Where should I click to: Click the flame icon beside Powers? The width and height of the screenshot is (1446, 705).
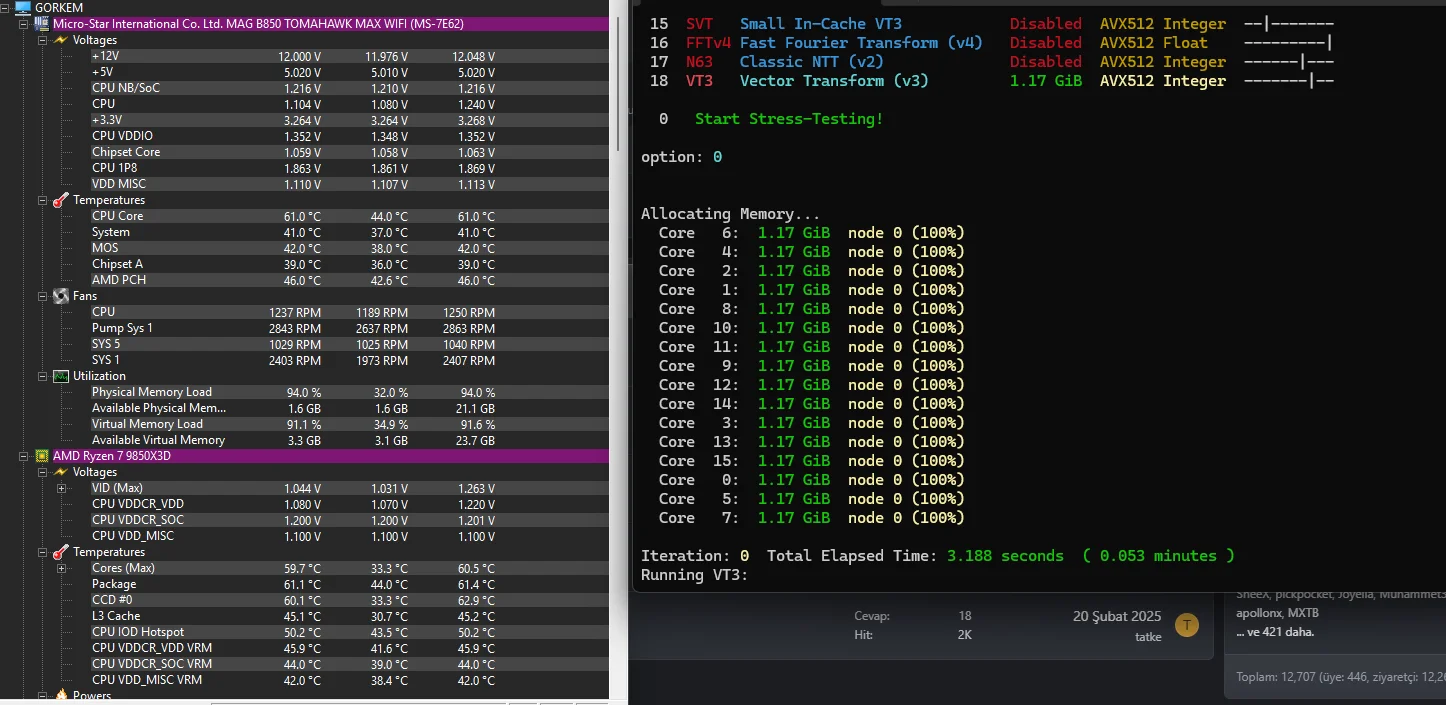click(x=61, y=695)
